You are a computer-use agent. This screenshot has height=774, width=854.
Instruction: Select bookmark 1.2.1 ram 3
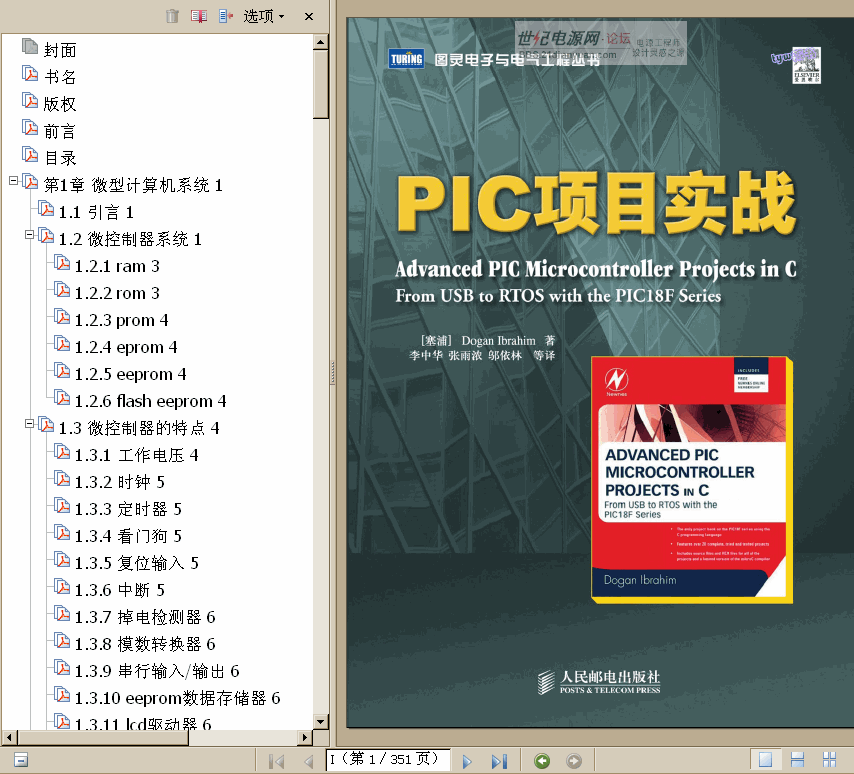(x=117, y=266)
